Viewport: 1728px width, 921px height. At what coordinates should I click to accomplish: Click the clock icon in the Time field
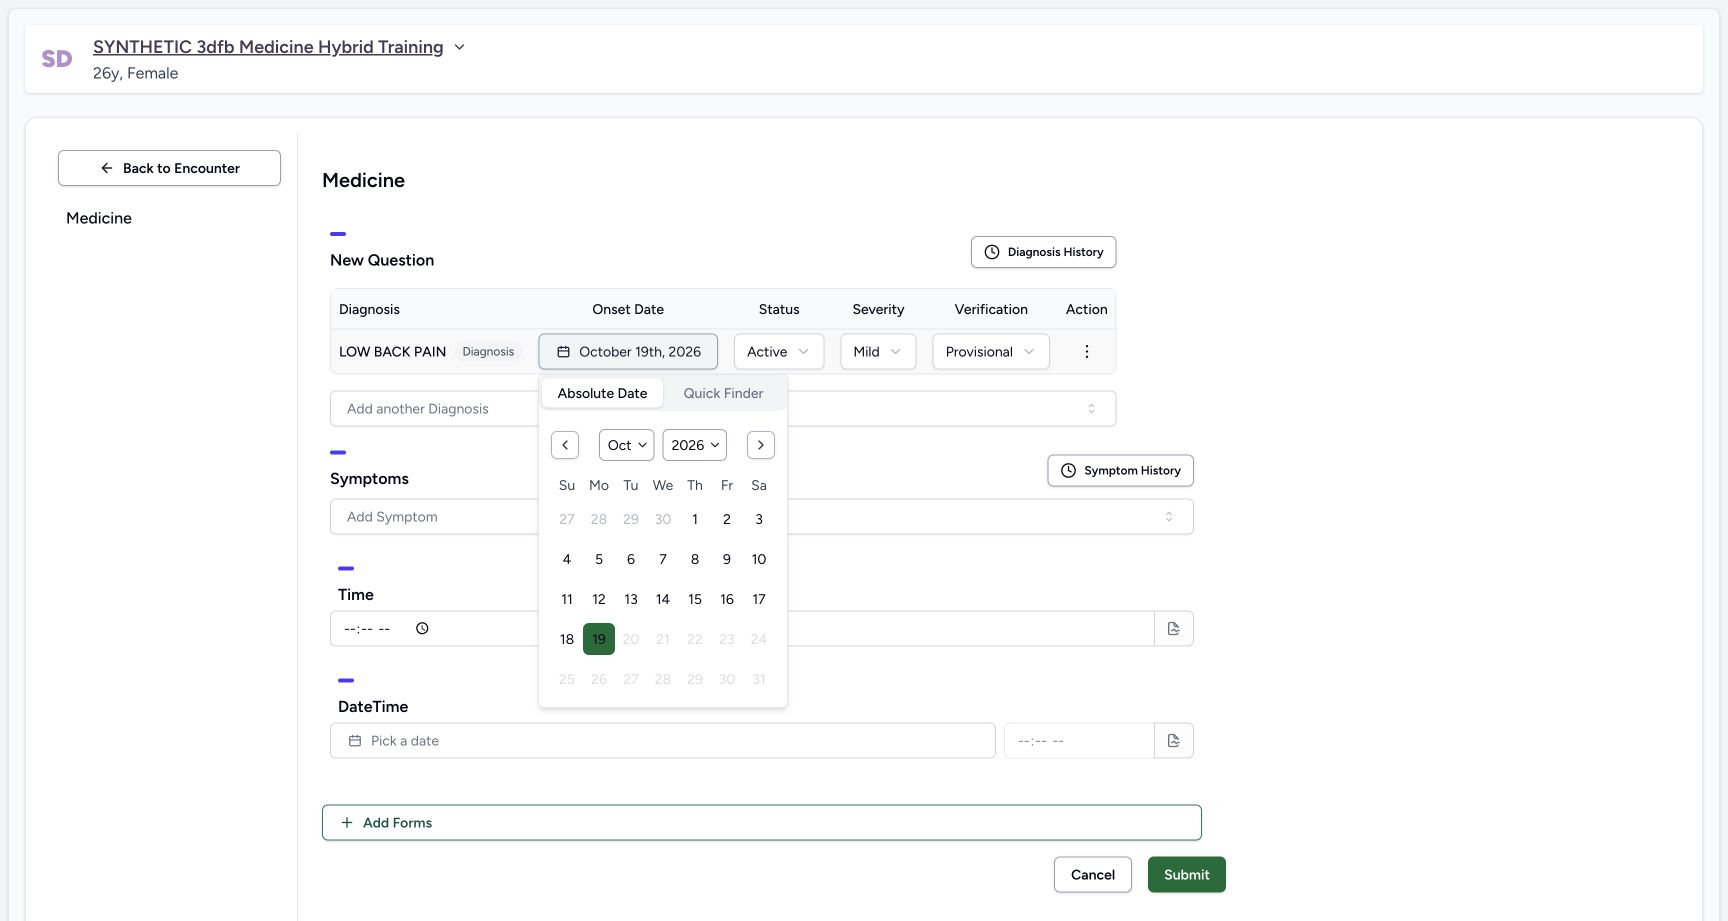(x=422, y=629)
